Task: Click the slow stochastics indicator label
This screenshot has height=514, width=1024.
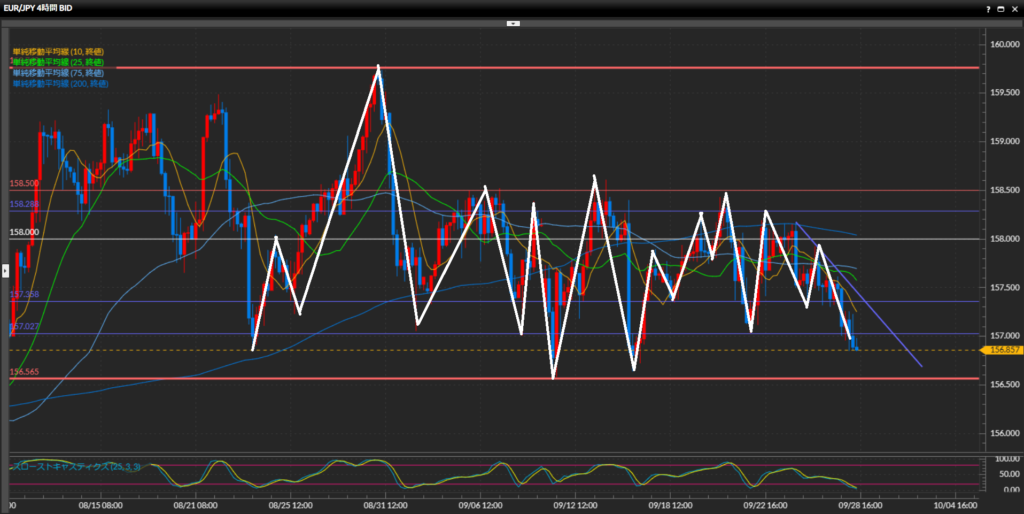Action: pos(76,467)
